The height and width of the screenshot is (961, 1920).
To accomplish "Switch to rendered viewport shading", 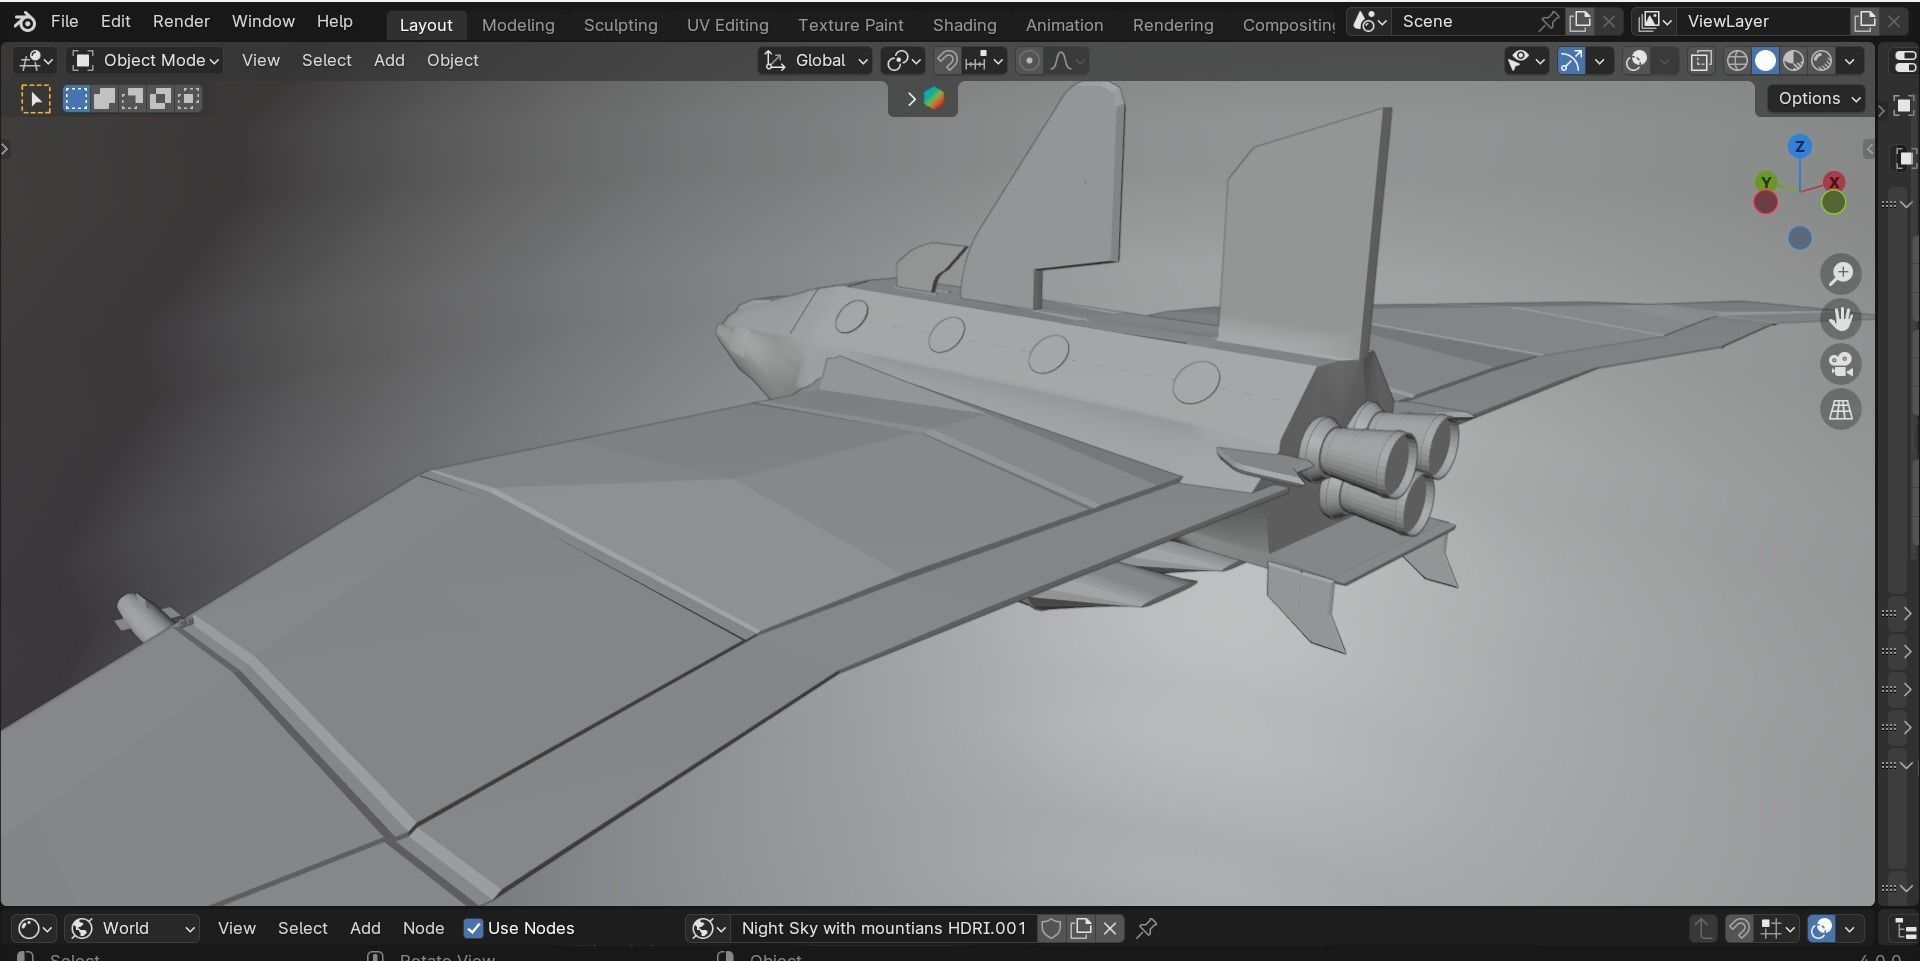I will (1822, 61).
